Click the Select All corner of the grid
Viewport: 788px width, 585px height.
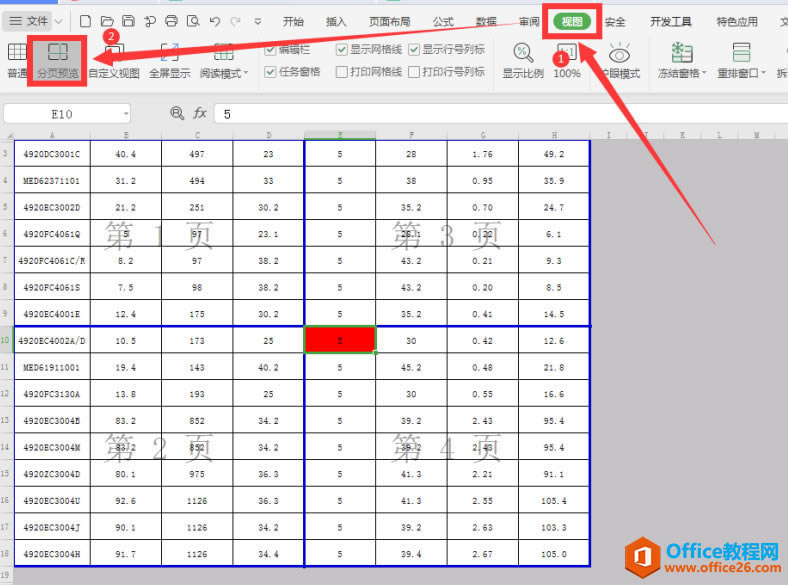pos(7,135)
